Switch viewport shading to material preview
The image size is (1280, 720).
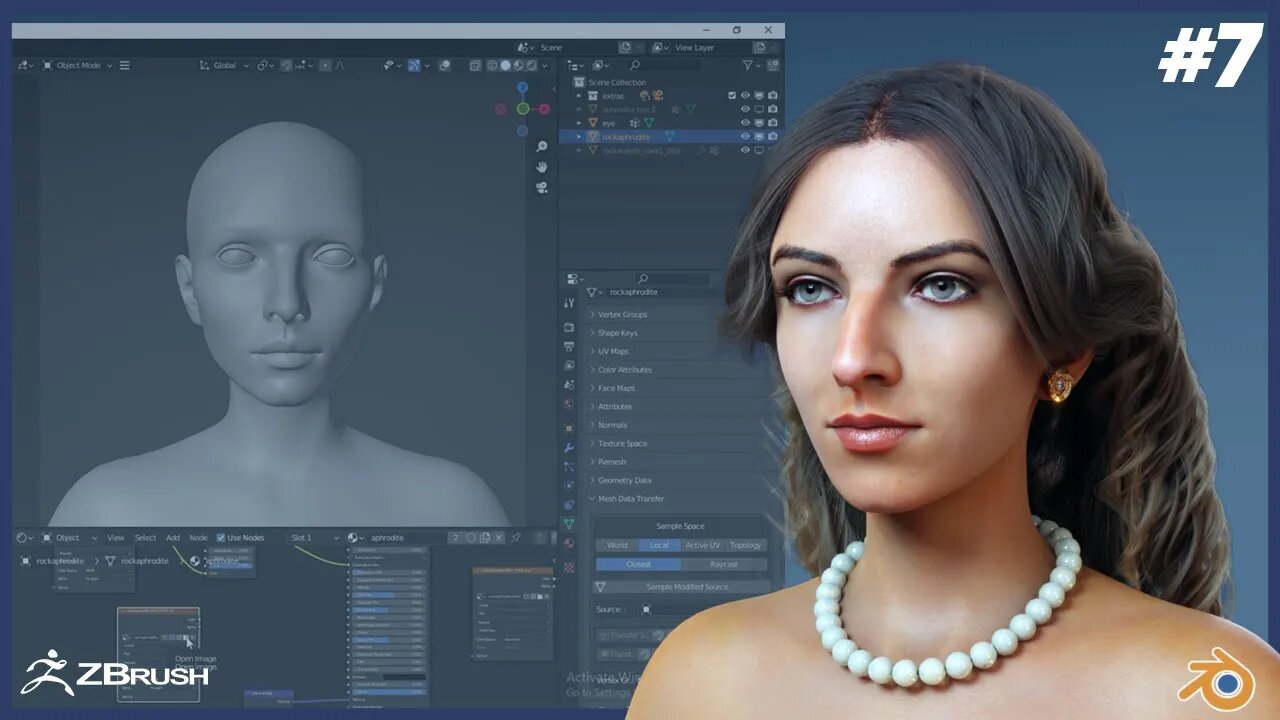click(518, 65)
